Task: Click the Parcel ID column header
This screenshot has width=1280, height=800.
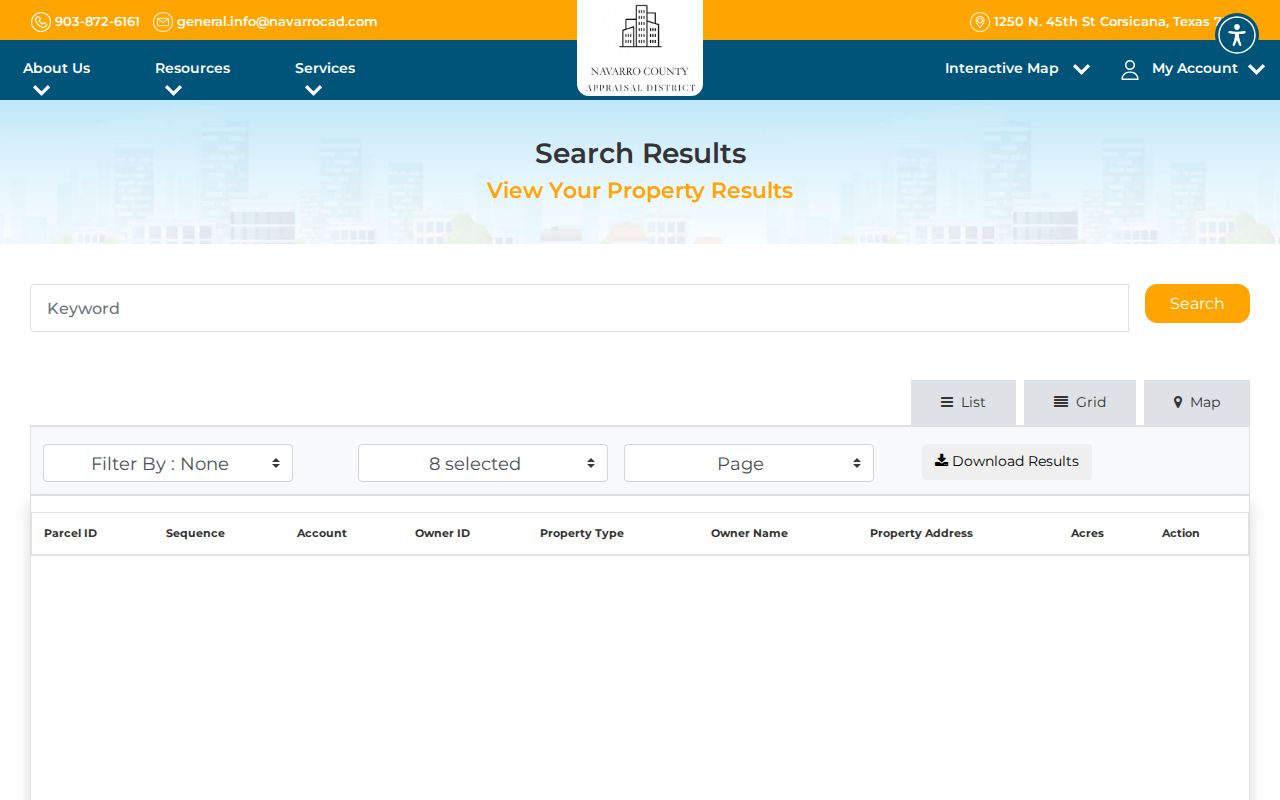Action: coord(70,533)
